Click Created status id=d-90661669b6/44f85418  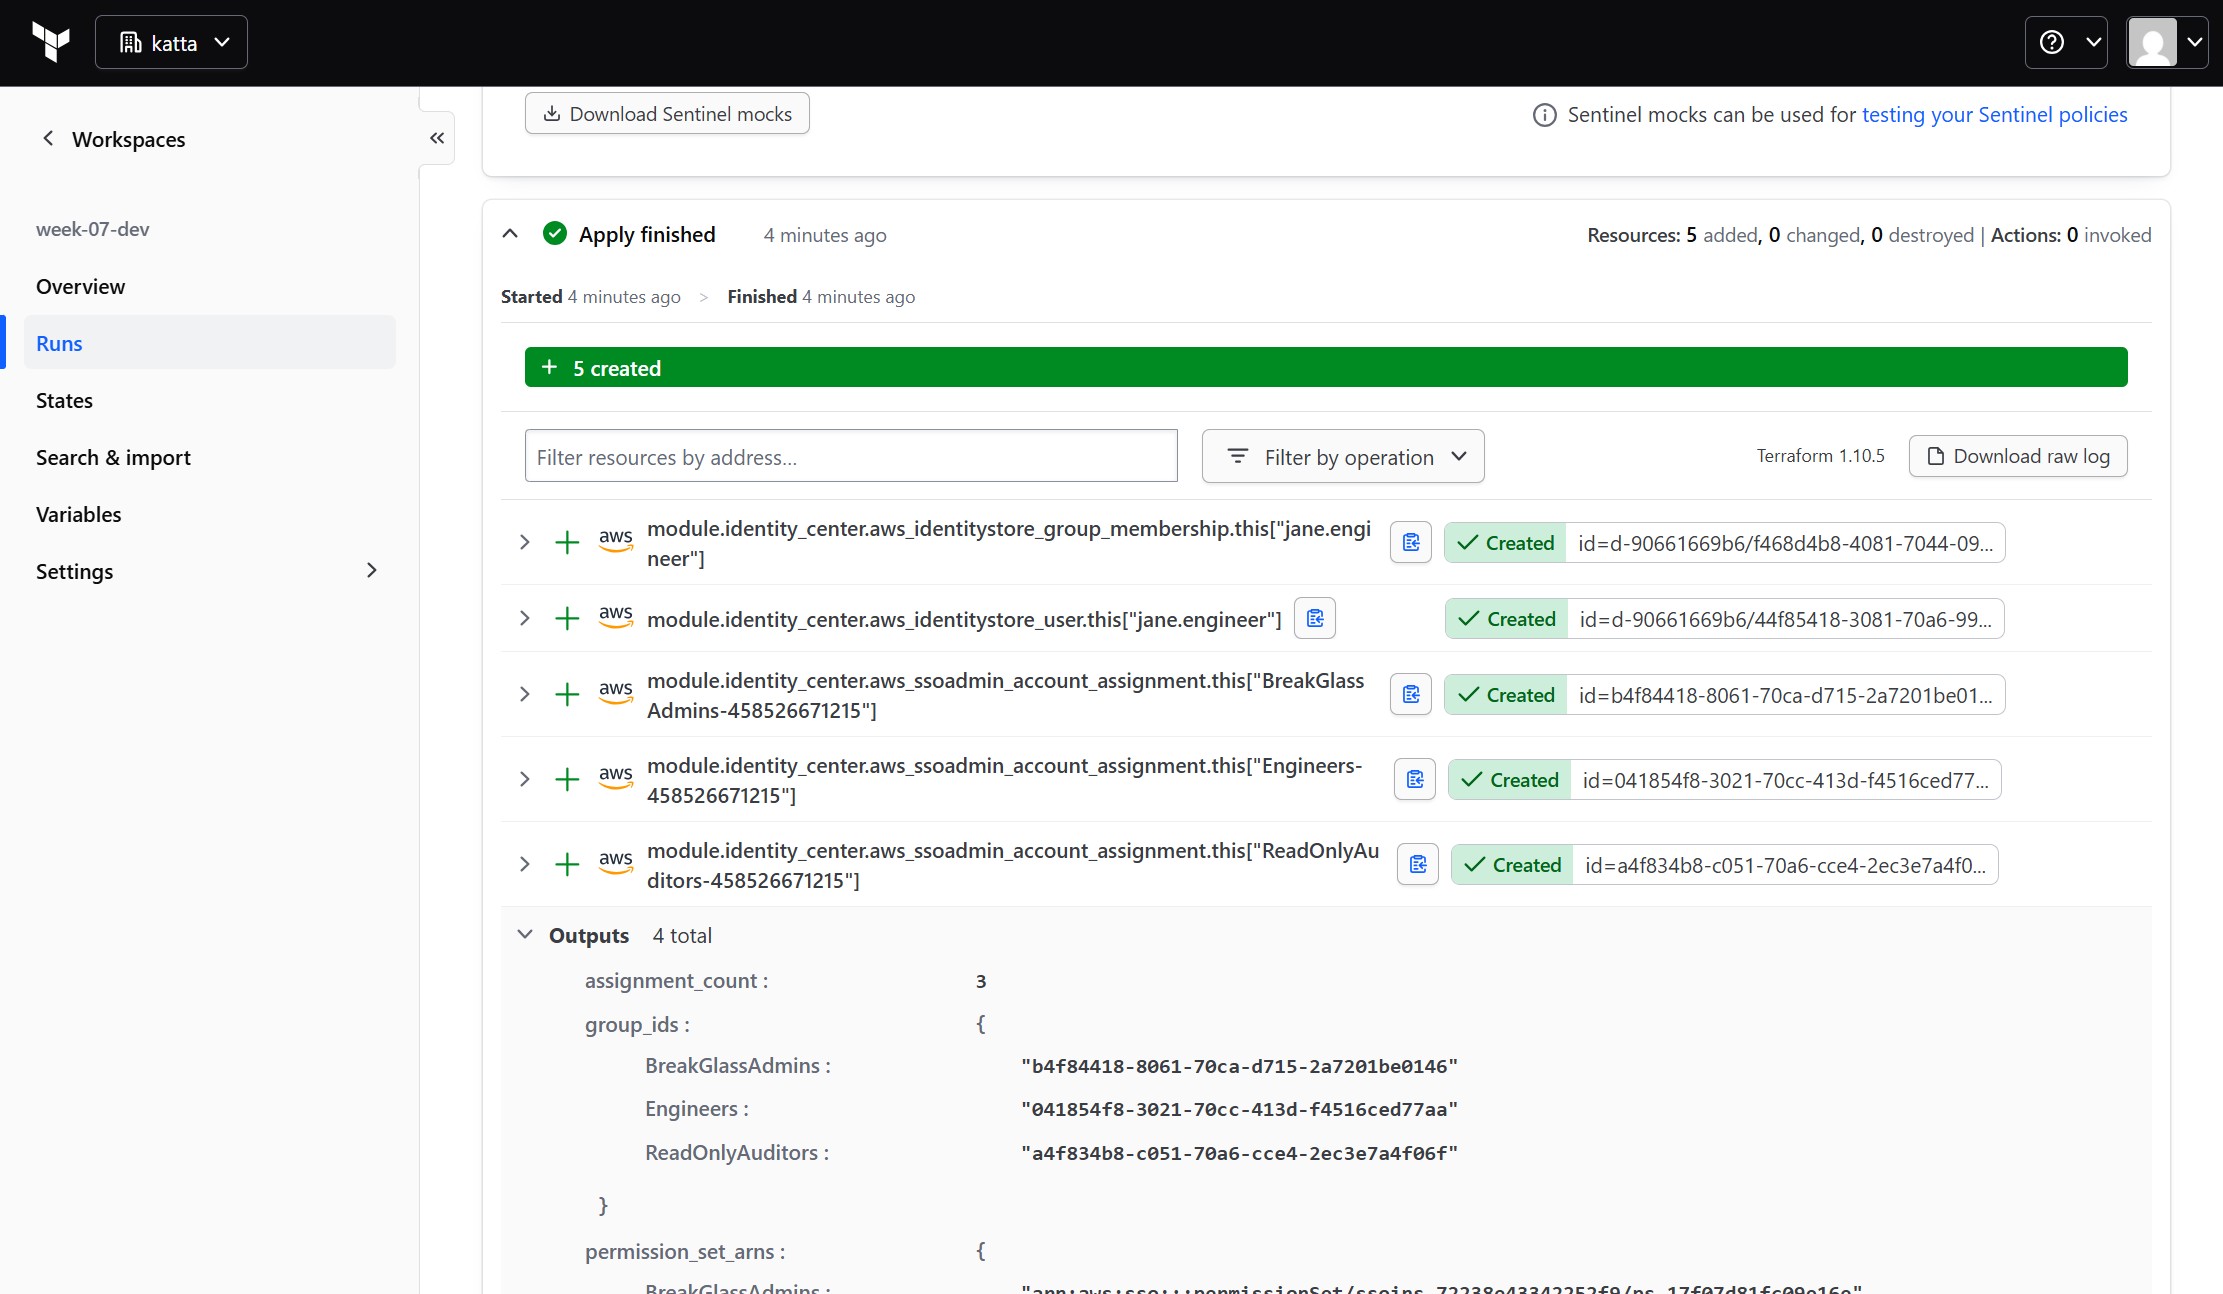(x=1725, y=619)
